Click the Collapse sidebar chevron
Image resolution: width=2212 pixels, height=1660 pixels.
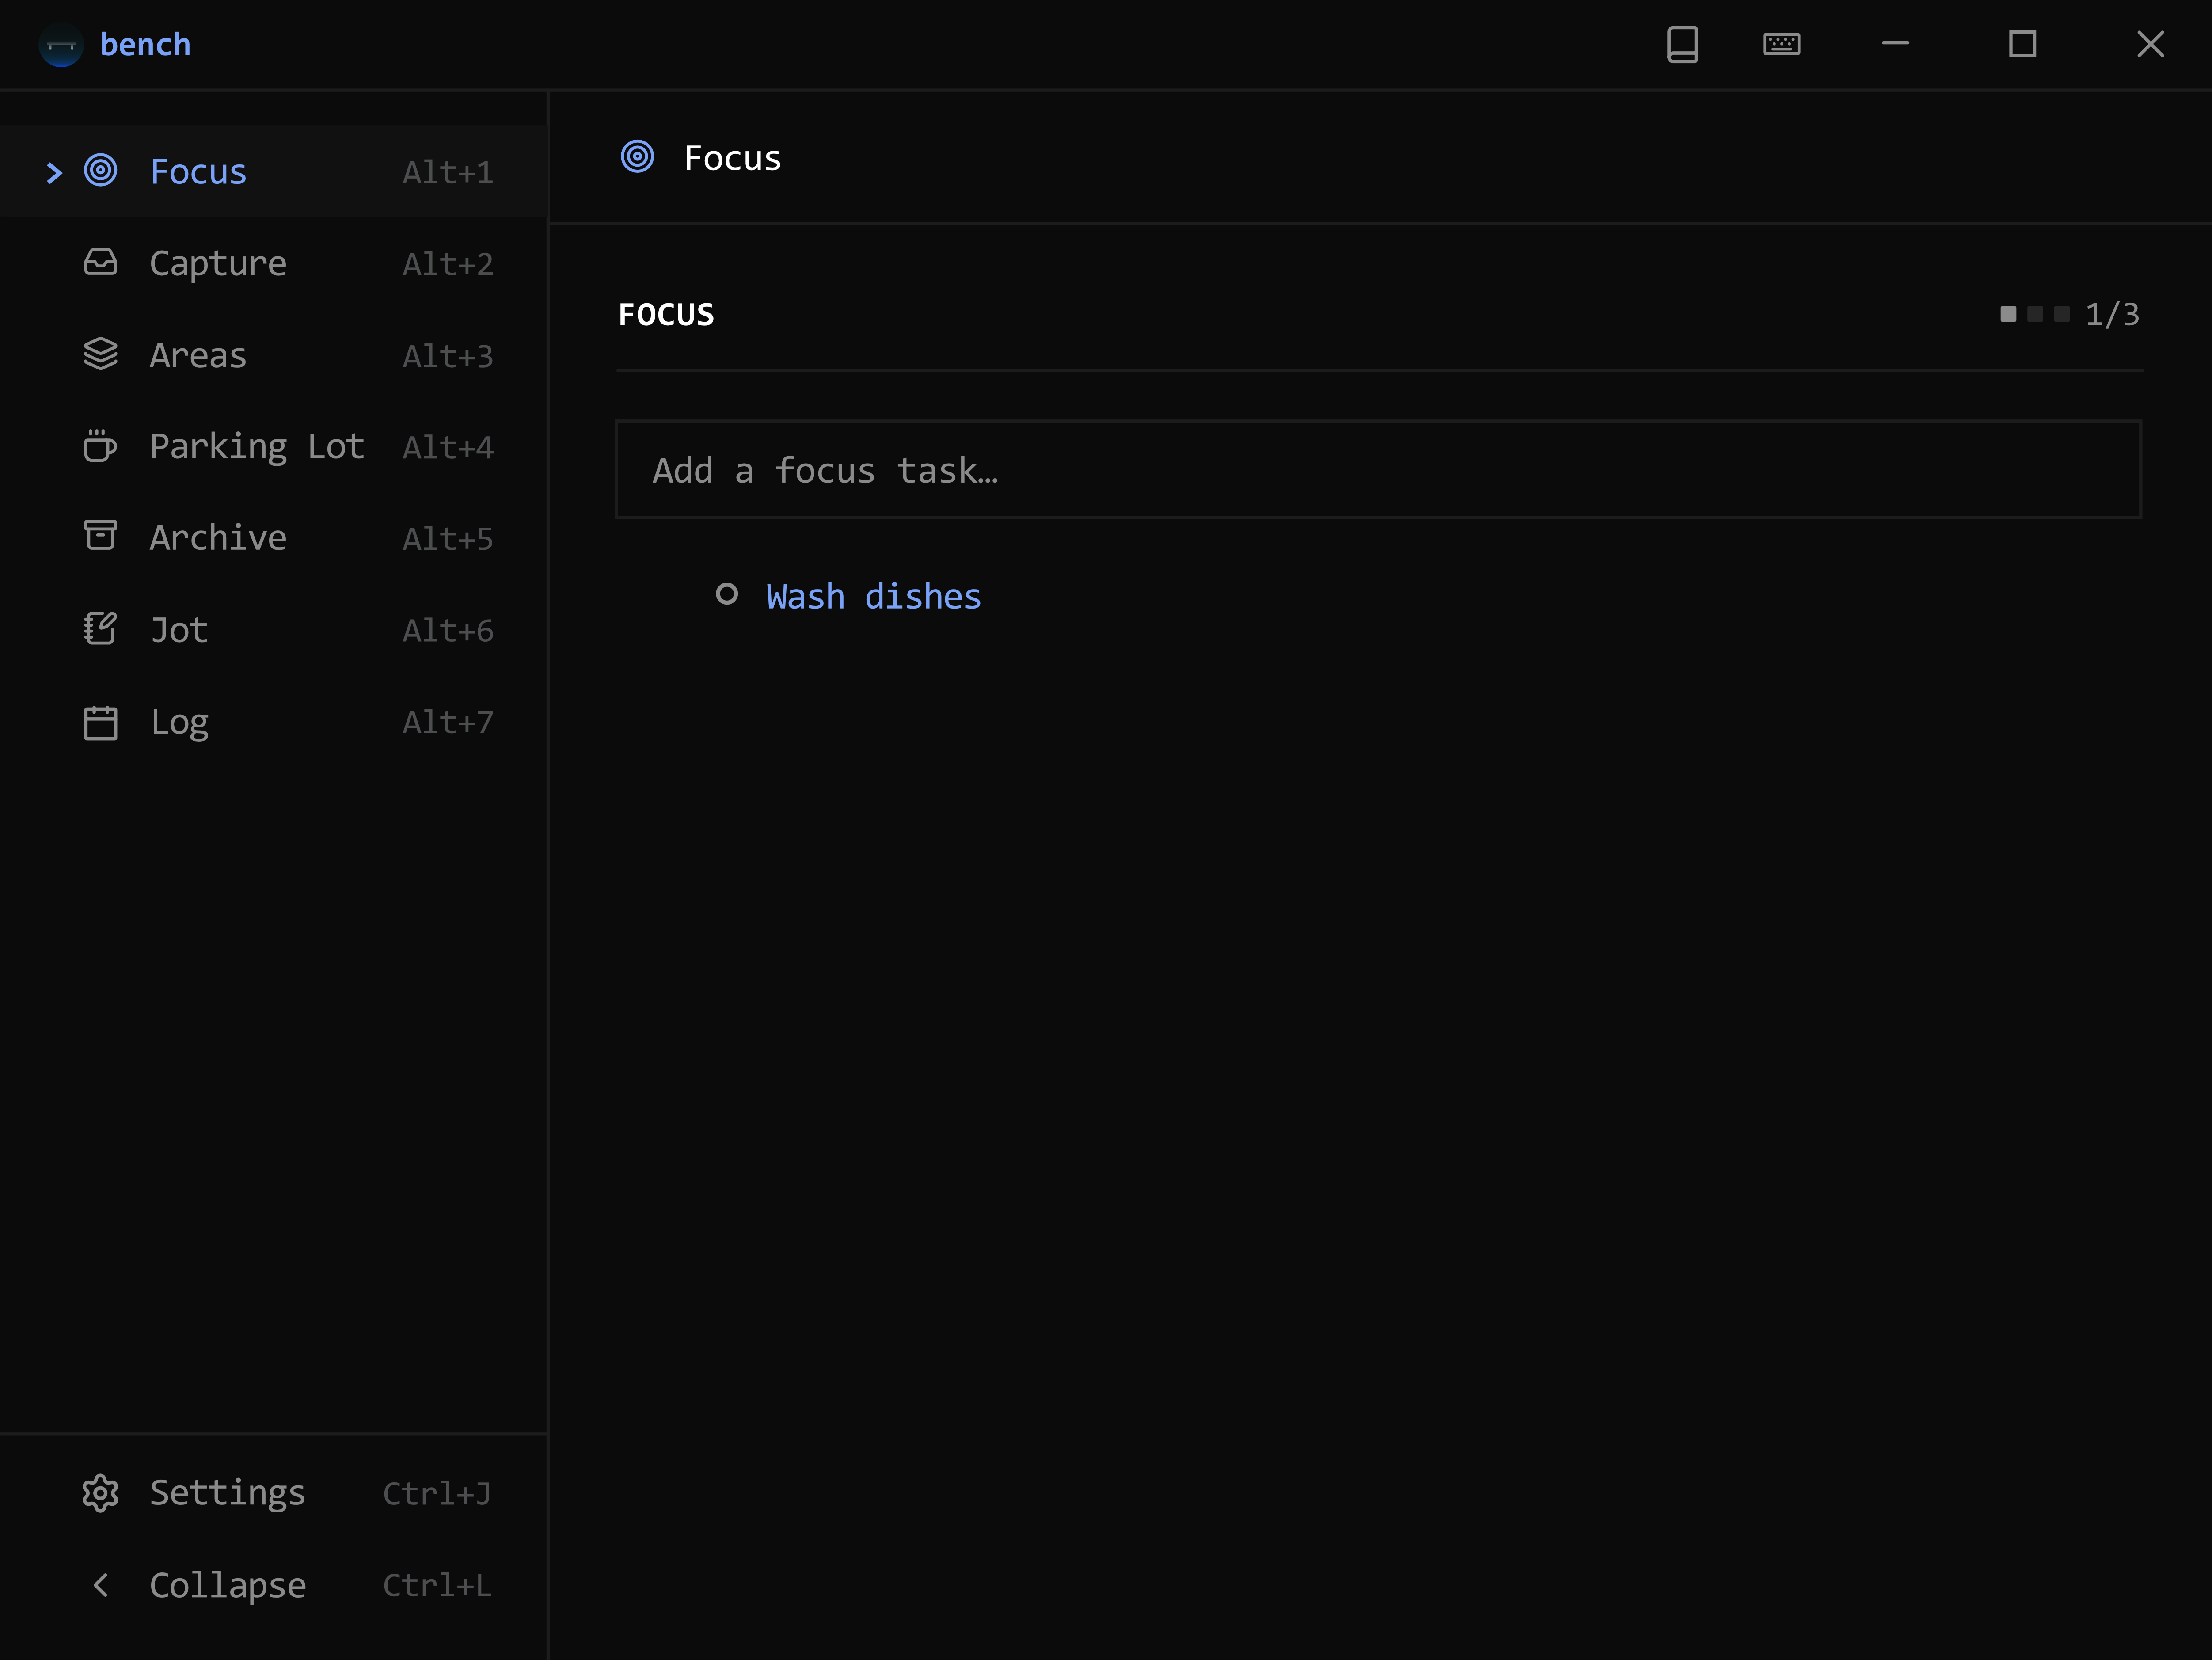[100, 1584]
